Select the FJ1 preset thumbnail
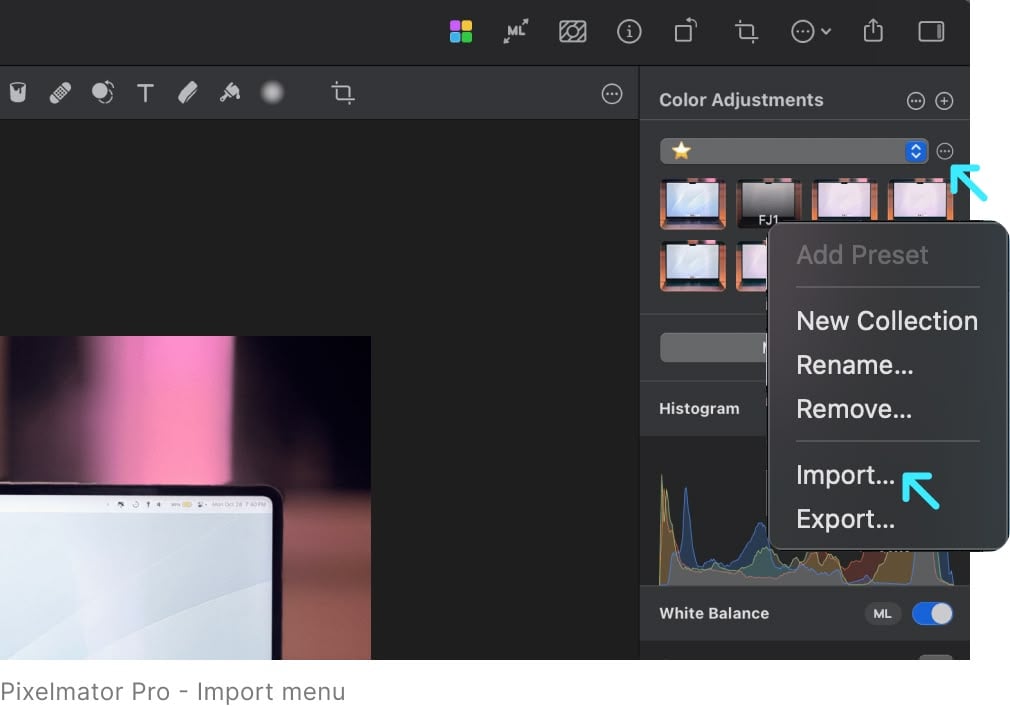 click(768, 204)
